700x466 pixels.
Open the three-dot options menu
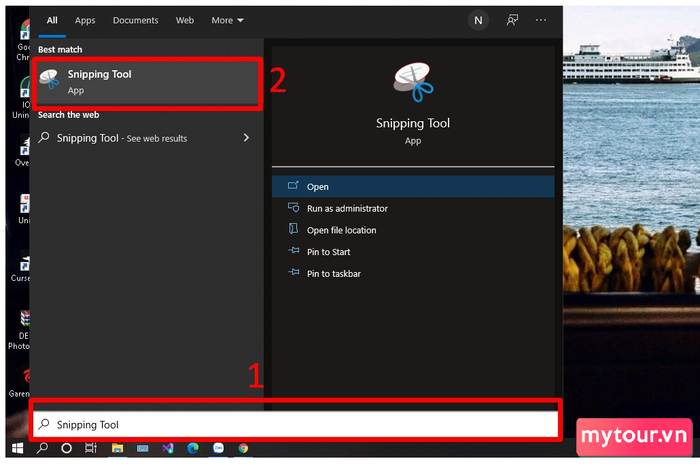[541, 20]
